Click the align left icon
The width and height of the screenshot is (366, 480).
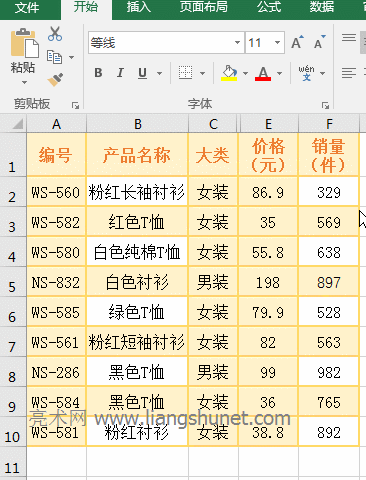point(349,73)
